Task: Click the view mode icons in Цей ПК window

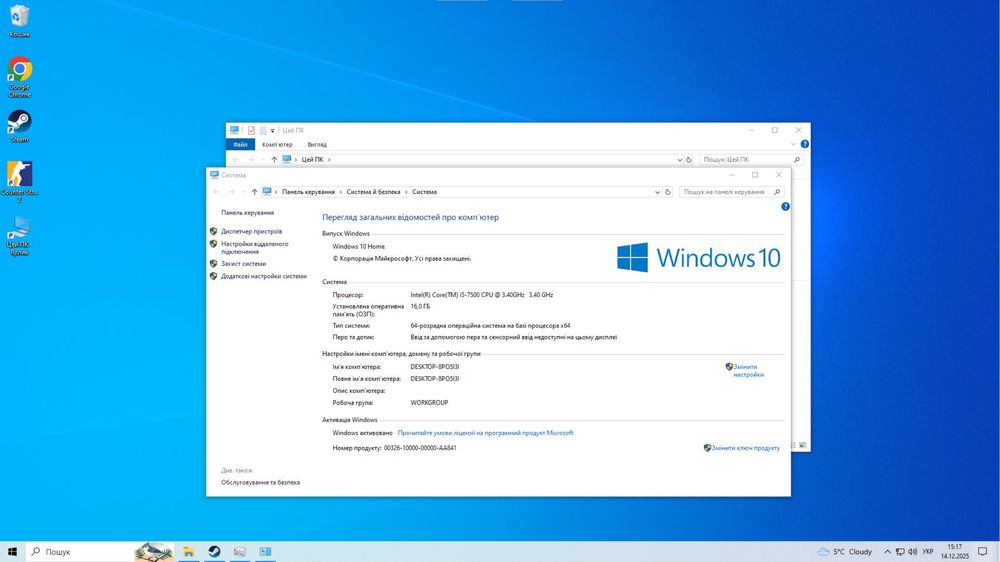Action: coord(798,445)
